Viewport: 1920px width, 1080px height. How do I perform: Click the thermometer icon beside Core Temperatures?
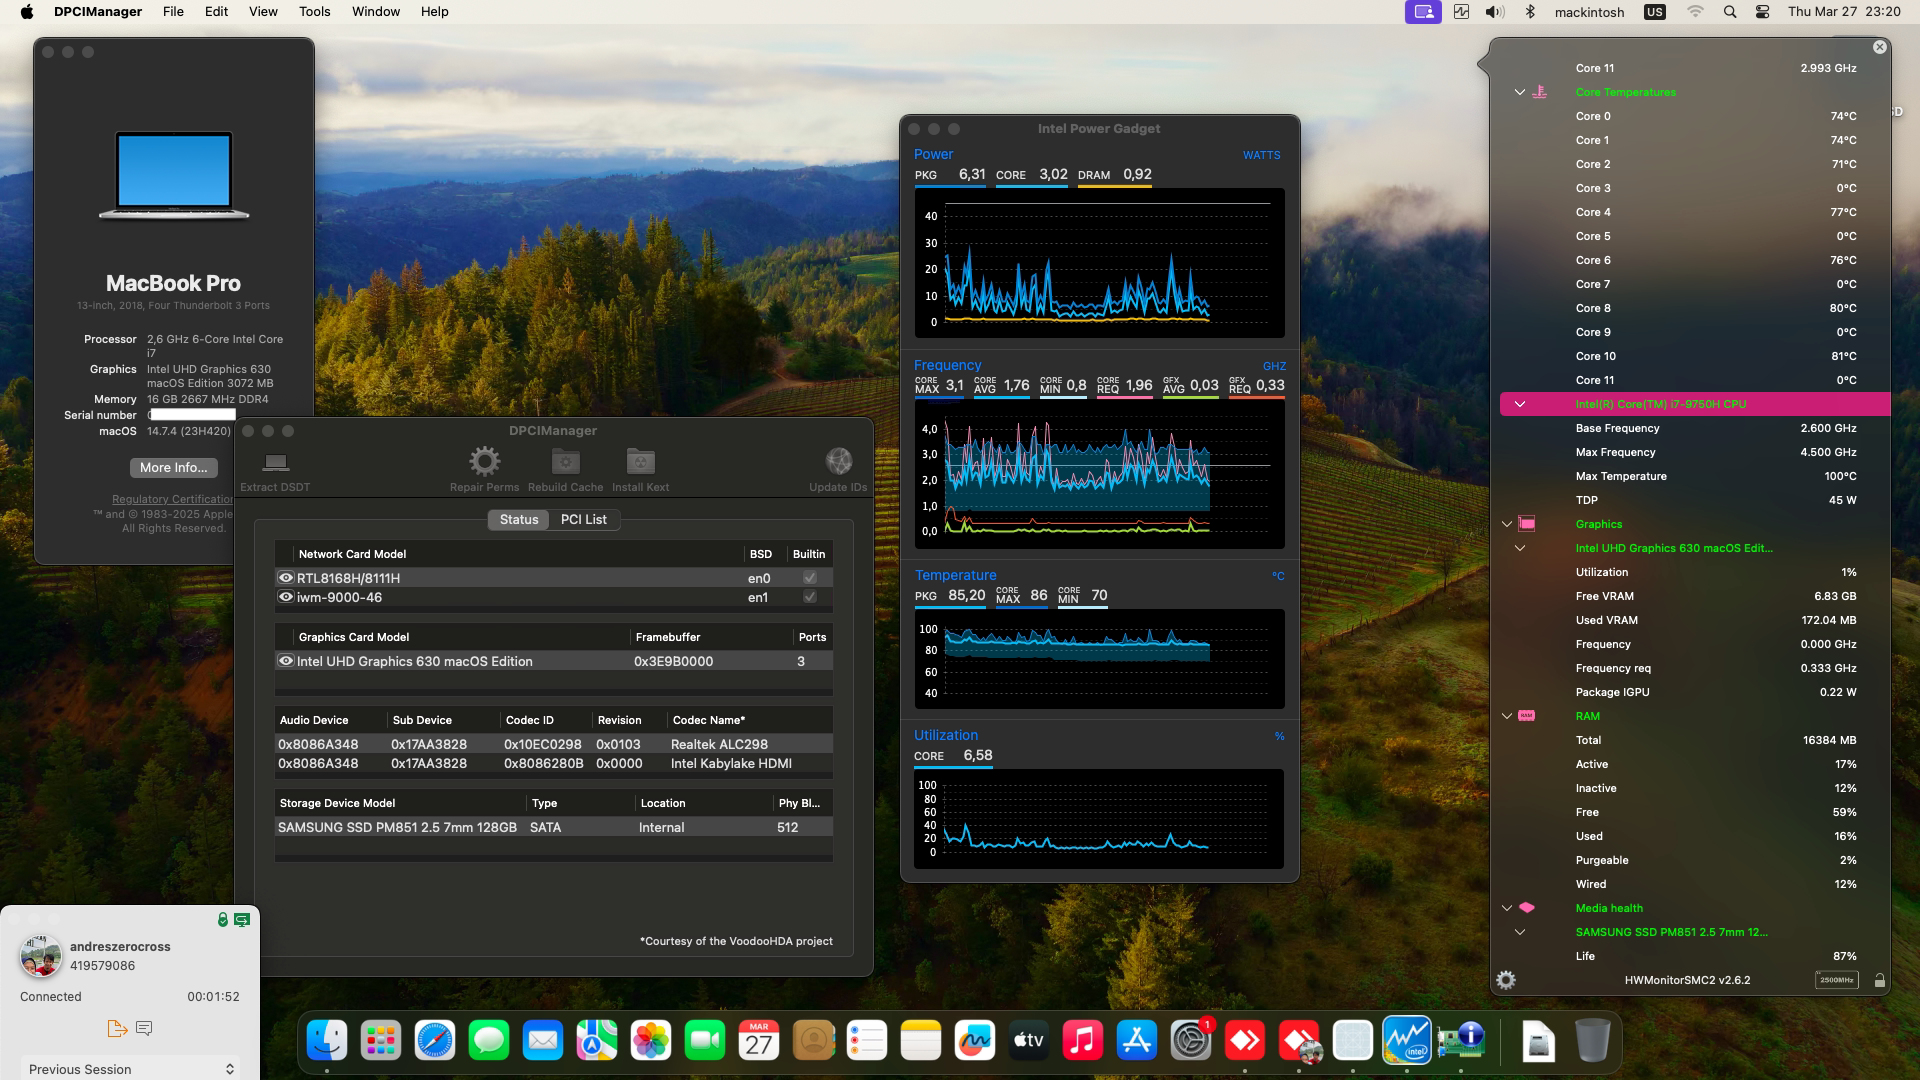tap(1538, 91)
